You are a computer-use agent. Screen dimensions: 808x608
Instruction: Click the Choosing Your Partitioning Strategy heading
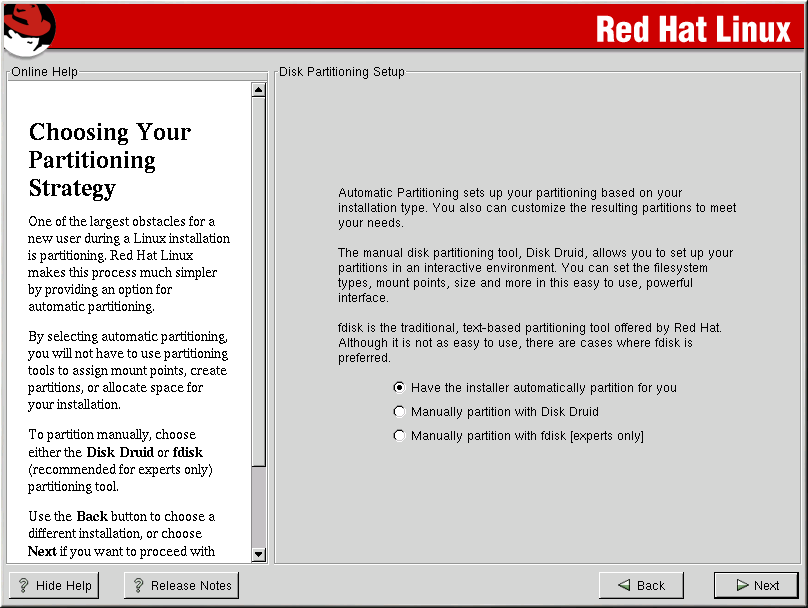pyautogui.click(x=109, y=160)
